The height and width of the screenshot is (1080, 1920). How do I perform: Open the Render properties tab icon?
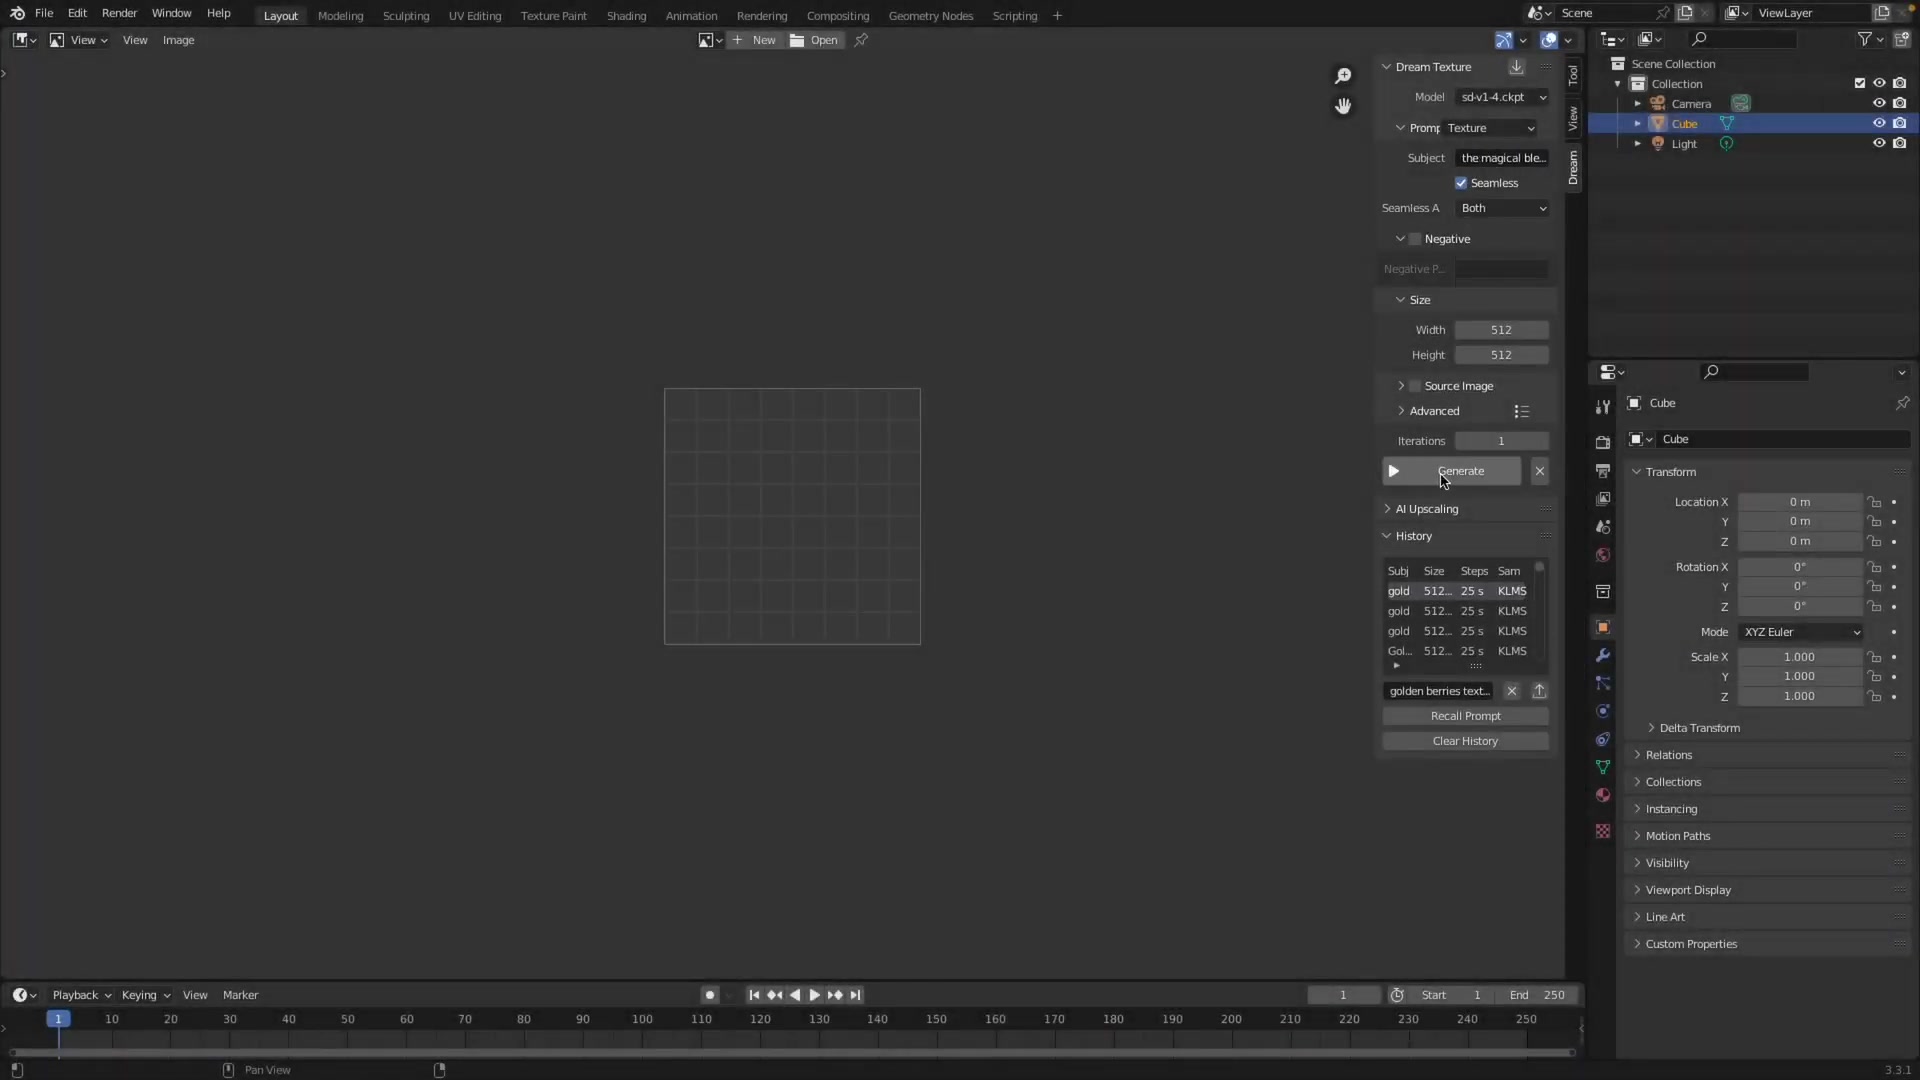tap(1603, 442)
